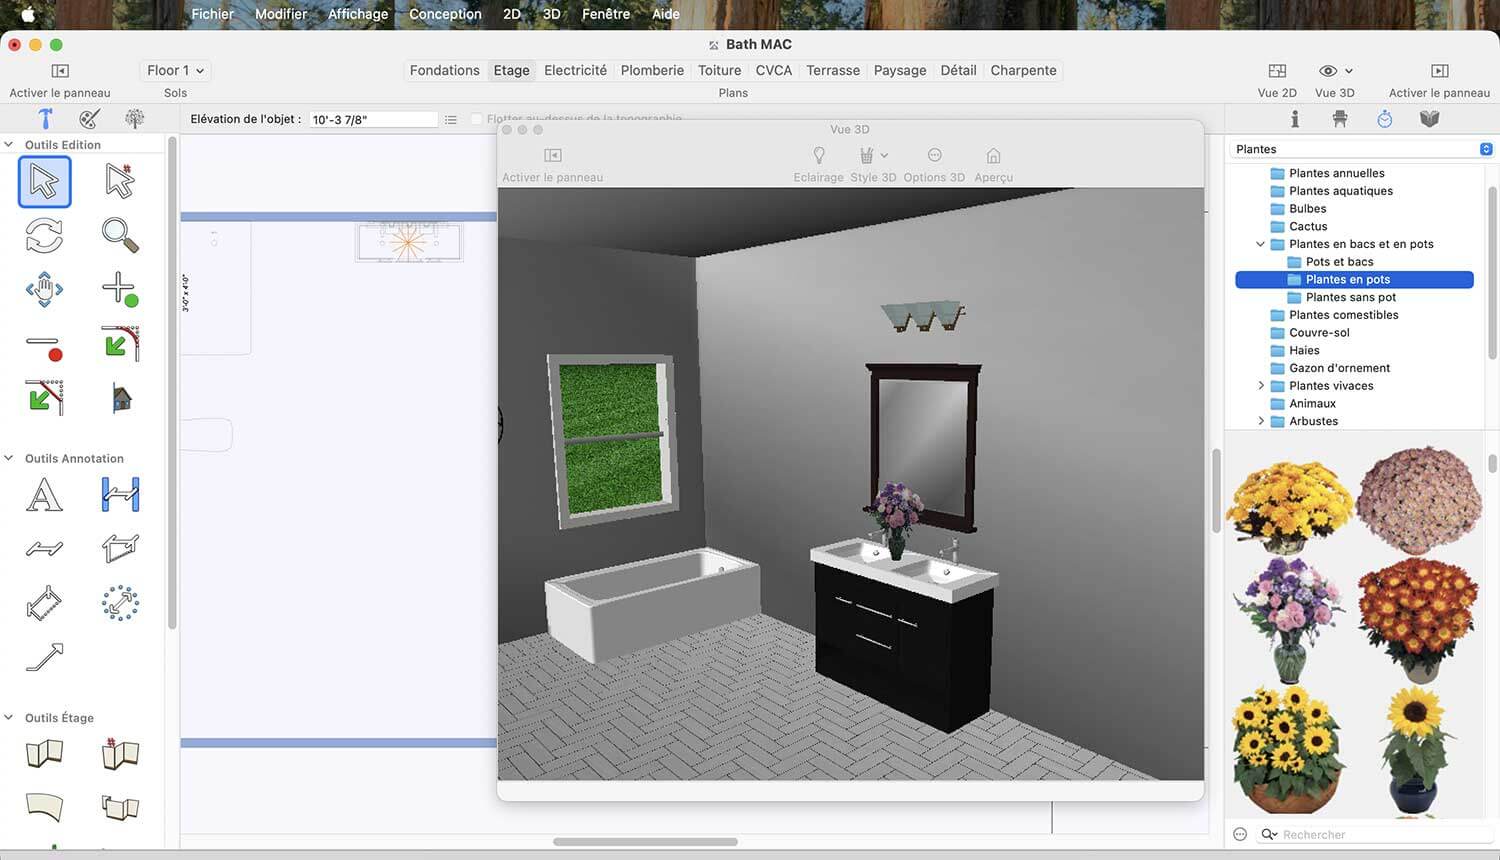This screenshot has height=860, width=1500.
Task: Open the Plantes category dropdown
Action: click(x=1363, y=149)
